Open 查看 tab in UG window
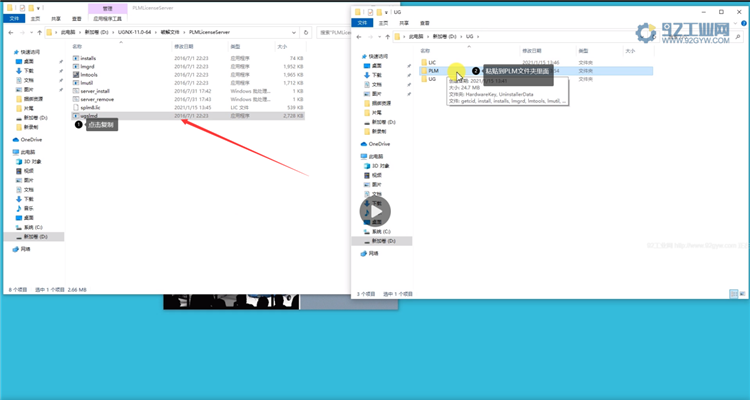The height and width of the screenshot is (400, 750). (x=425, y=23)
